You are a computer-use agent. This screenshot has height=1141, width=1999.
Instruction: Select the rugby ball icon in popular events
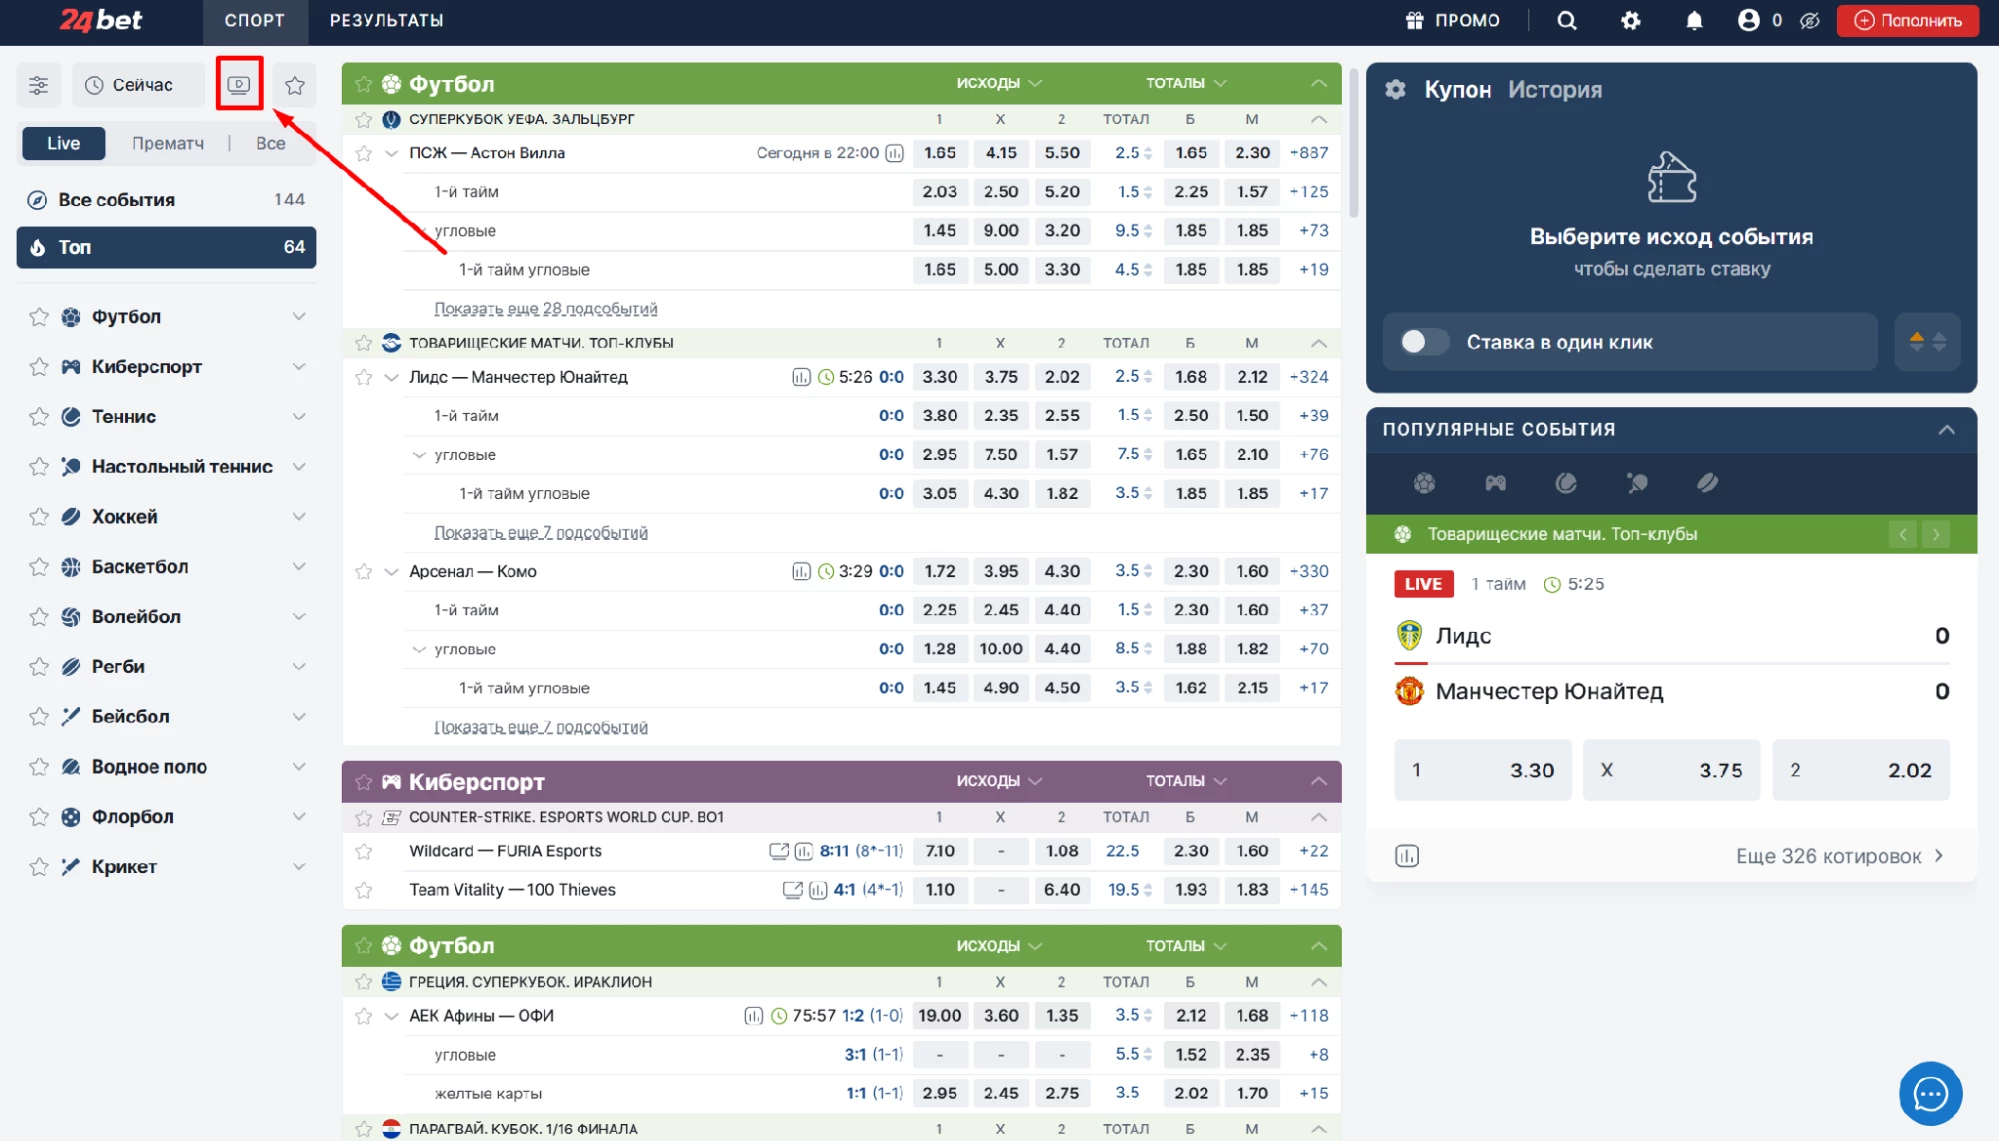pos(1707,483)
